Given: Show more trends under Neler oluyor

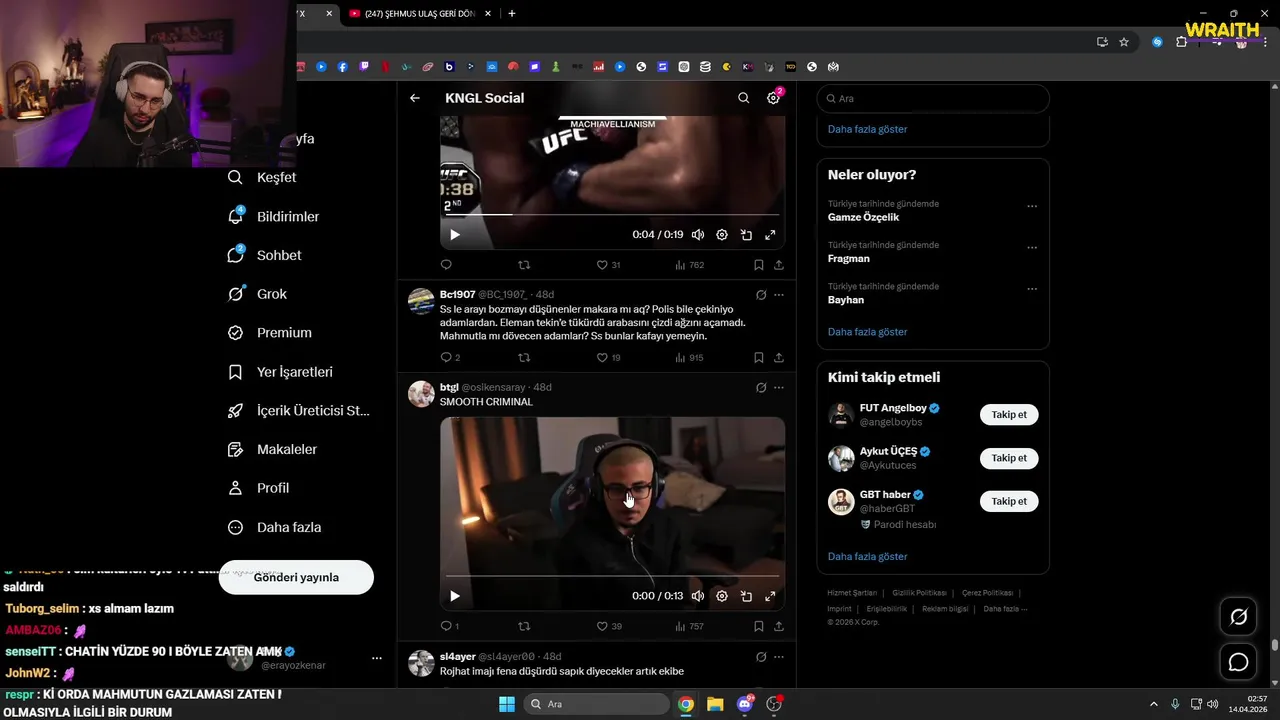Looking at the screenshot, I should point(867,332).
